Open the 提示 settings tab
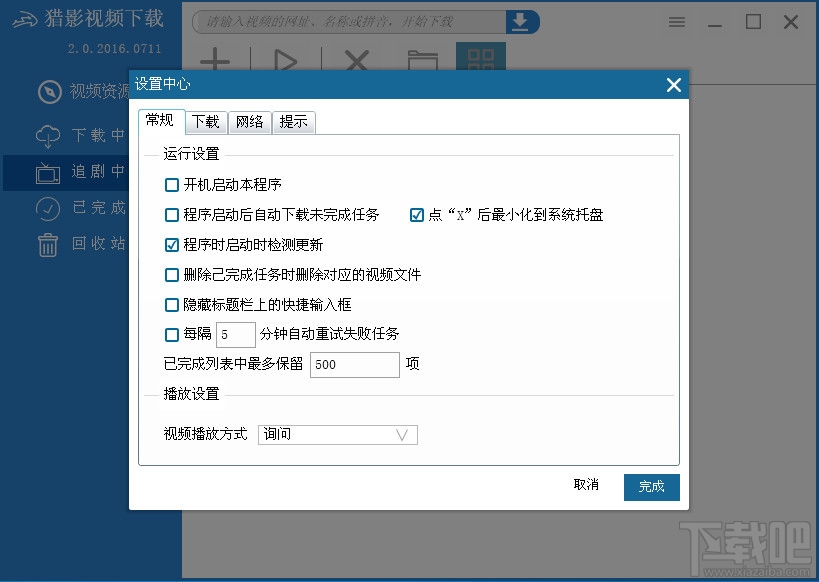 (x=293, y=122)
